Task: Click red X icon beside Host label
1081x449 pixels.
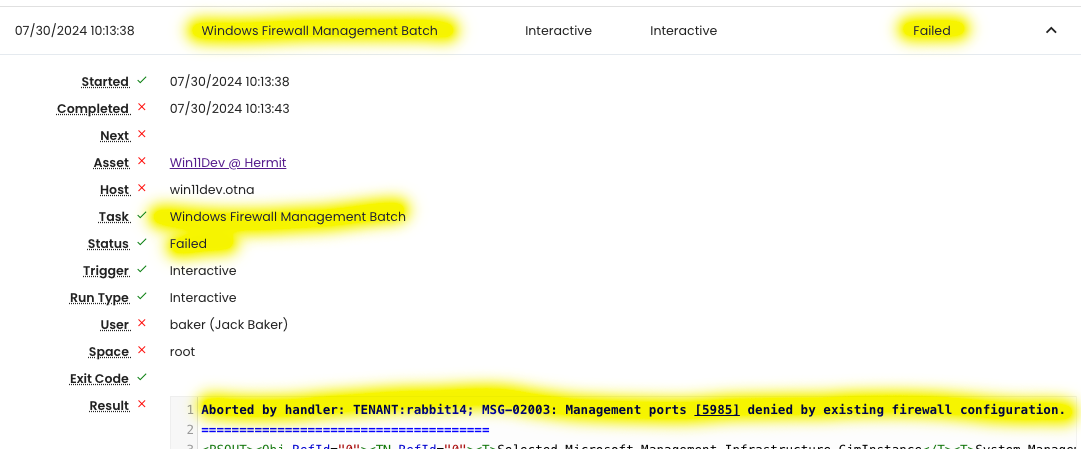Action: 142,188
